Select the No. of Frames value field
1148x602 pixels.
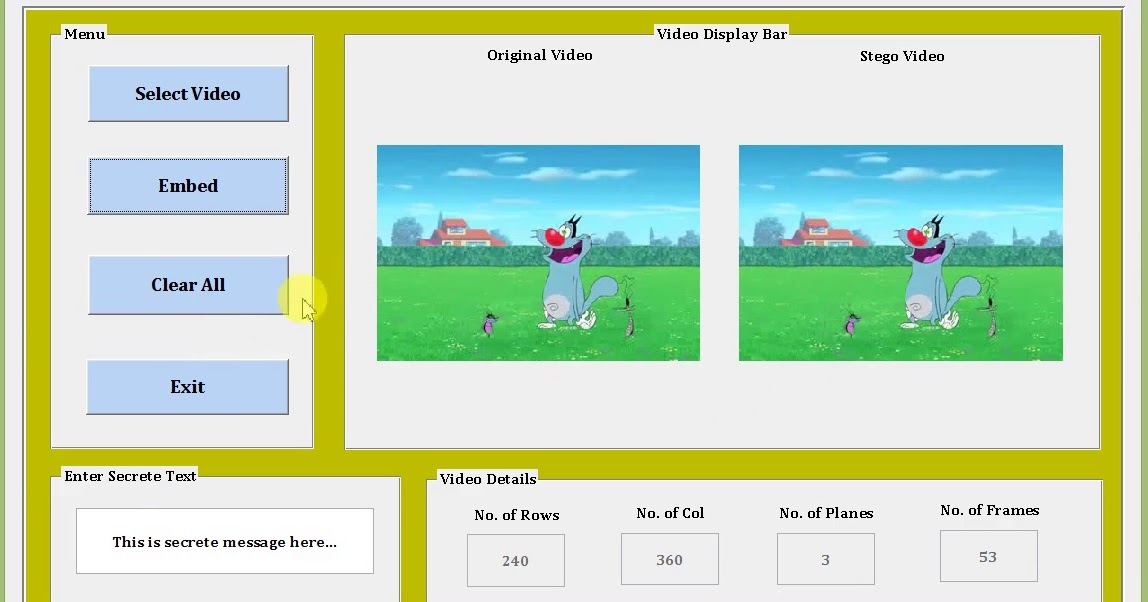[988, 557]
